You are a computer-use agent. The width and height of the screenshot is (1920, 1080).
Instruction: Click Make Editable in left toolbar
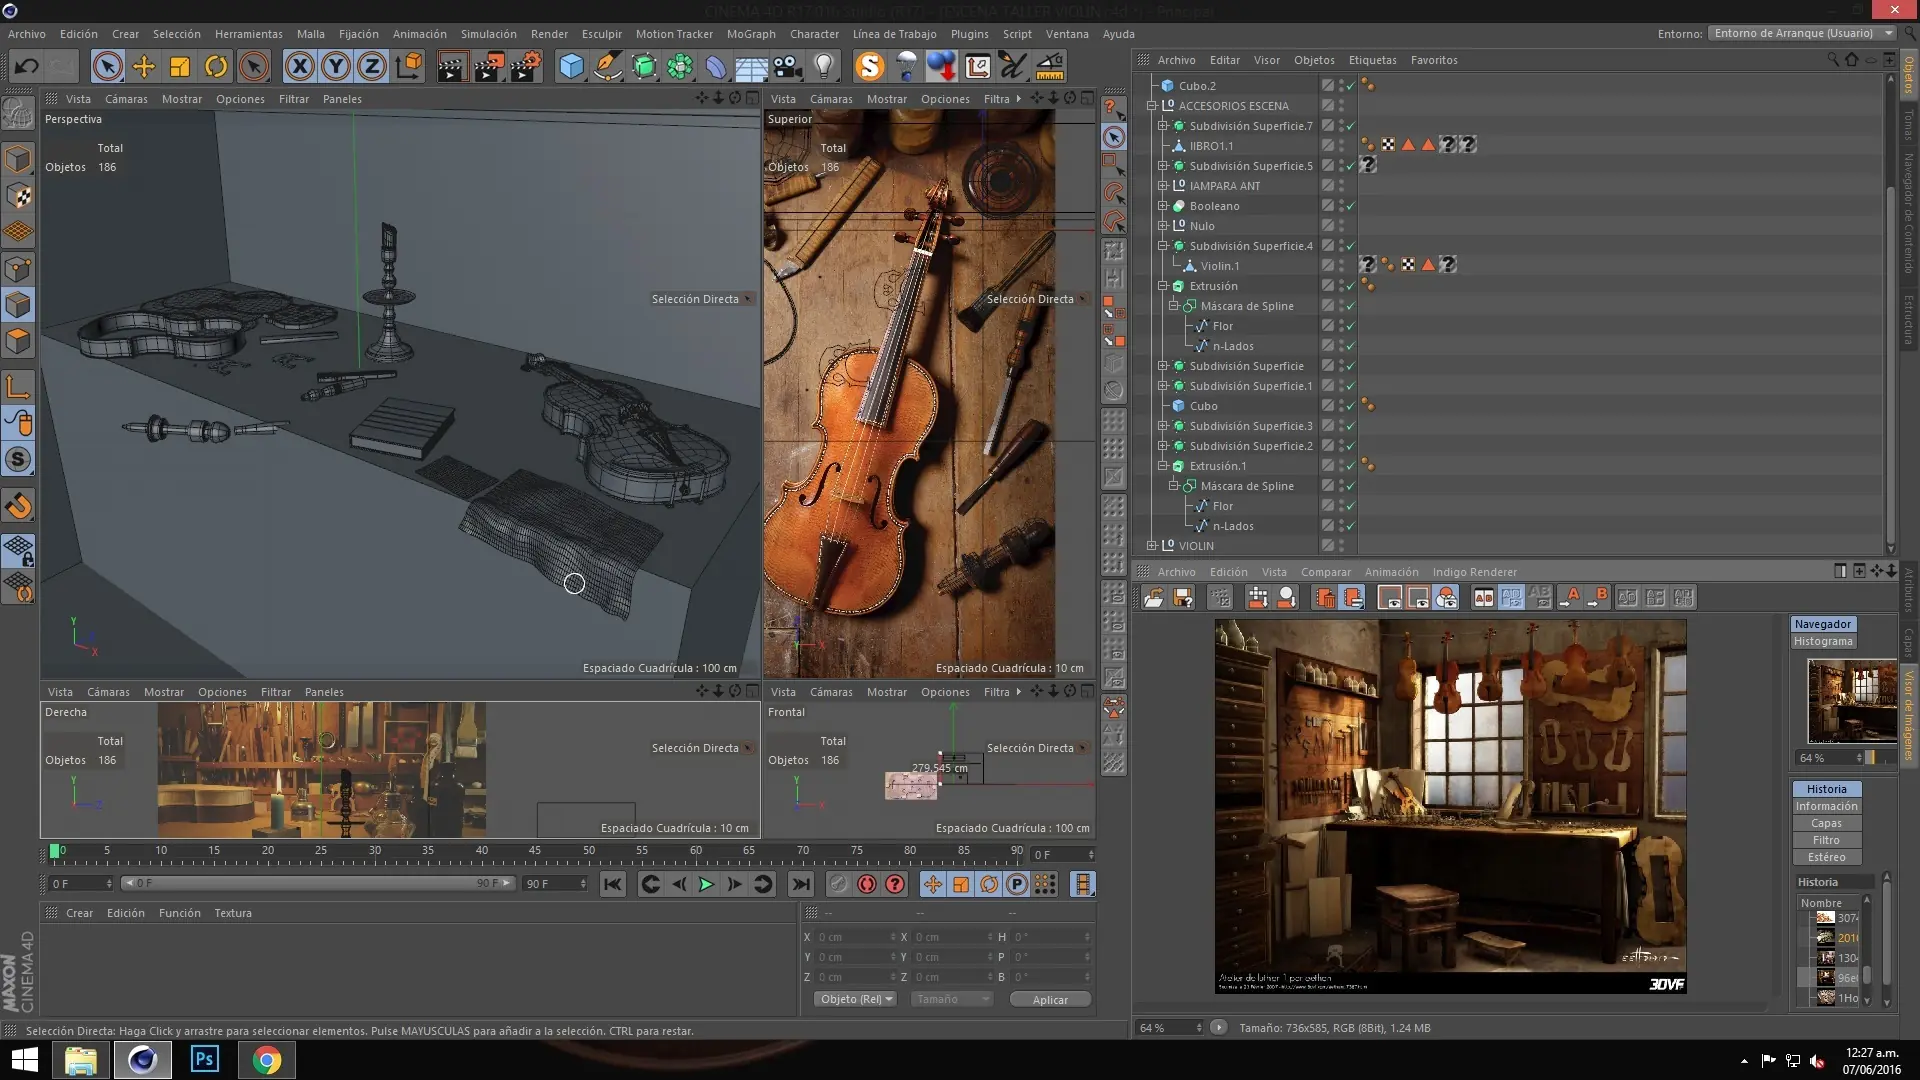(x=18, y=113)
